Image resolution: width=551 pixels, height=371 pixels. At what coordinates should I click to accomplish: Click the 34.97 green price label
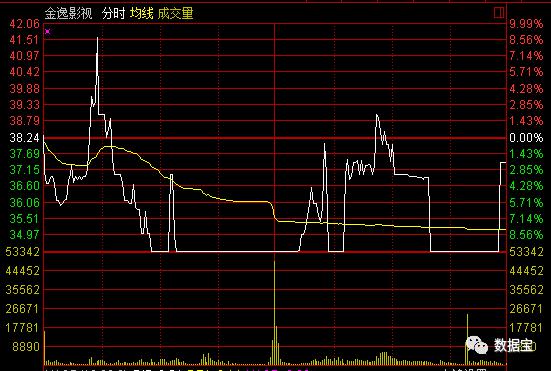24,234
